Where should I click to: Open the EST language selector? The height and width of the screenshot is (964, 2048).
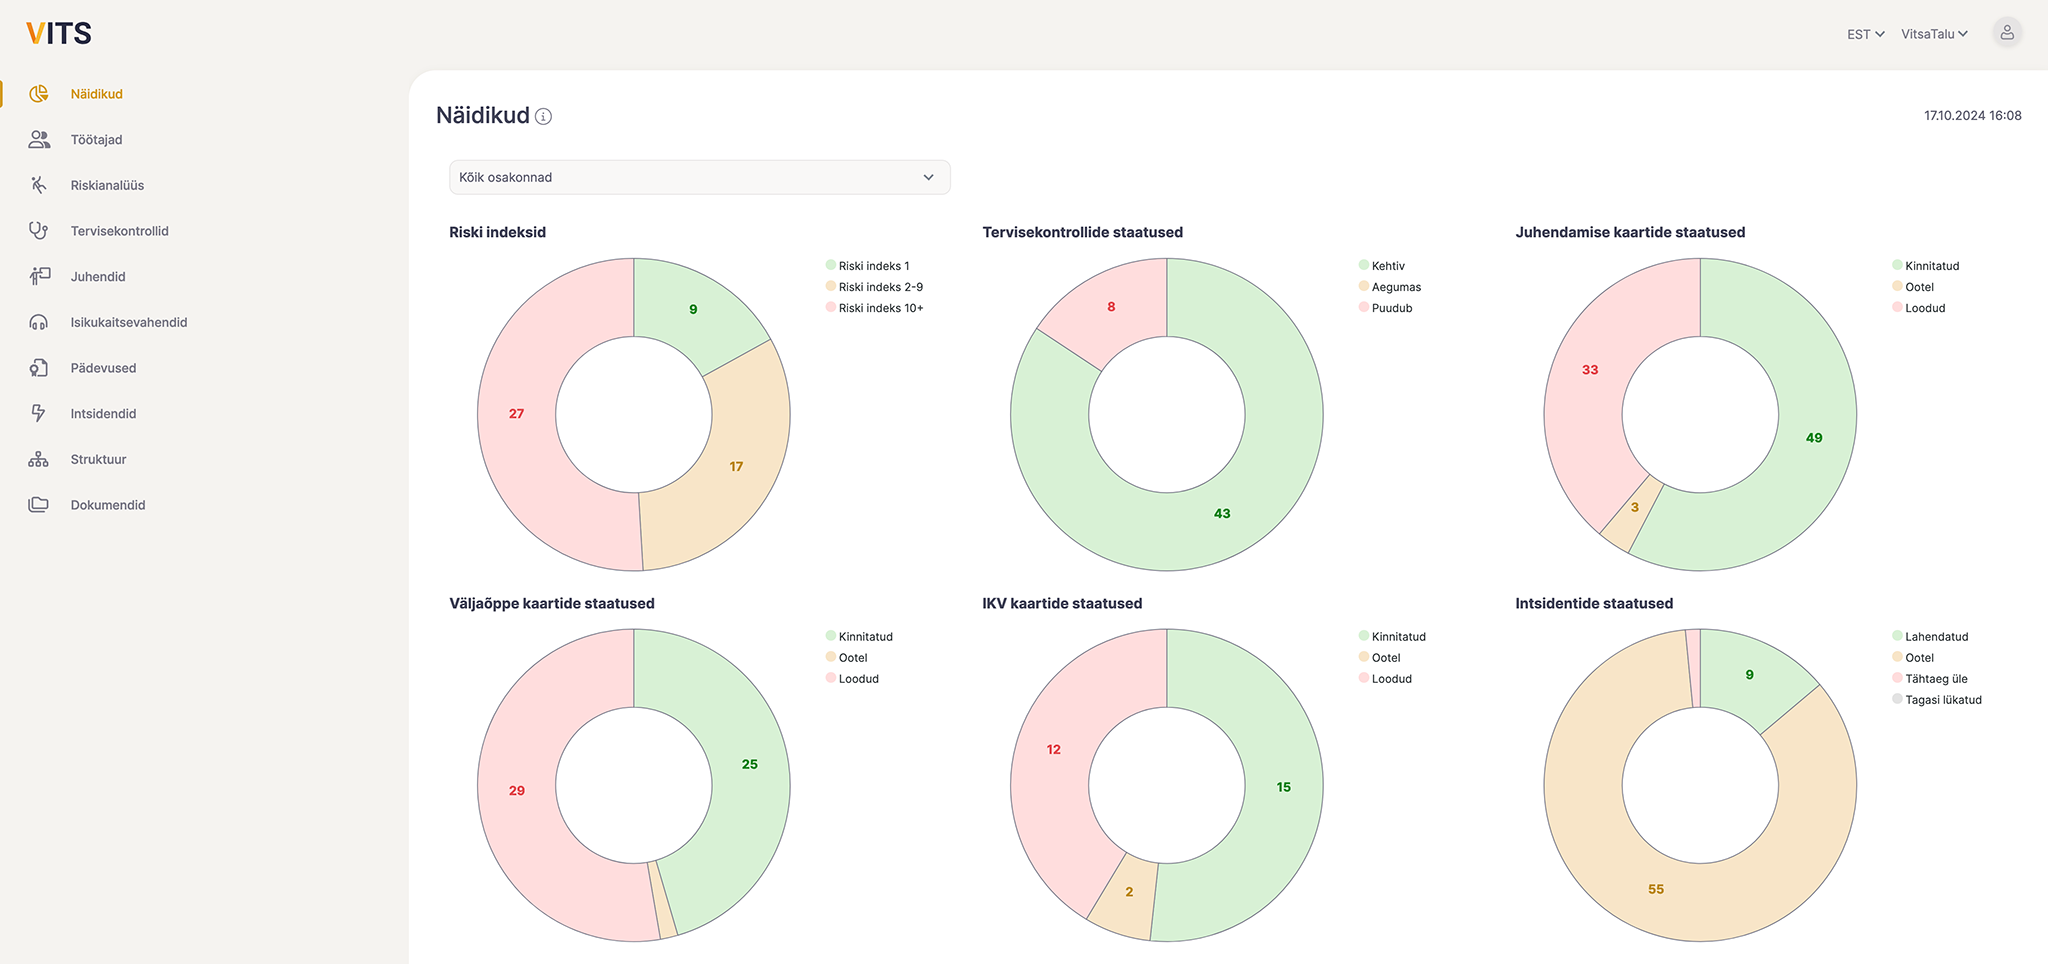1865,34
